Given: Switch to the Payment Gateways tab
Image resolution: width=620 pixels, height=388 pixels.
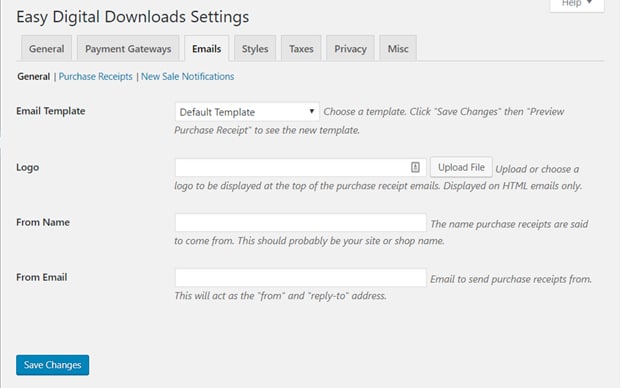Looking at the screenshot, I should tap(128, 48).
